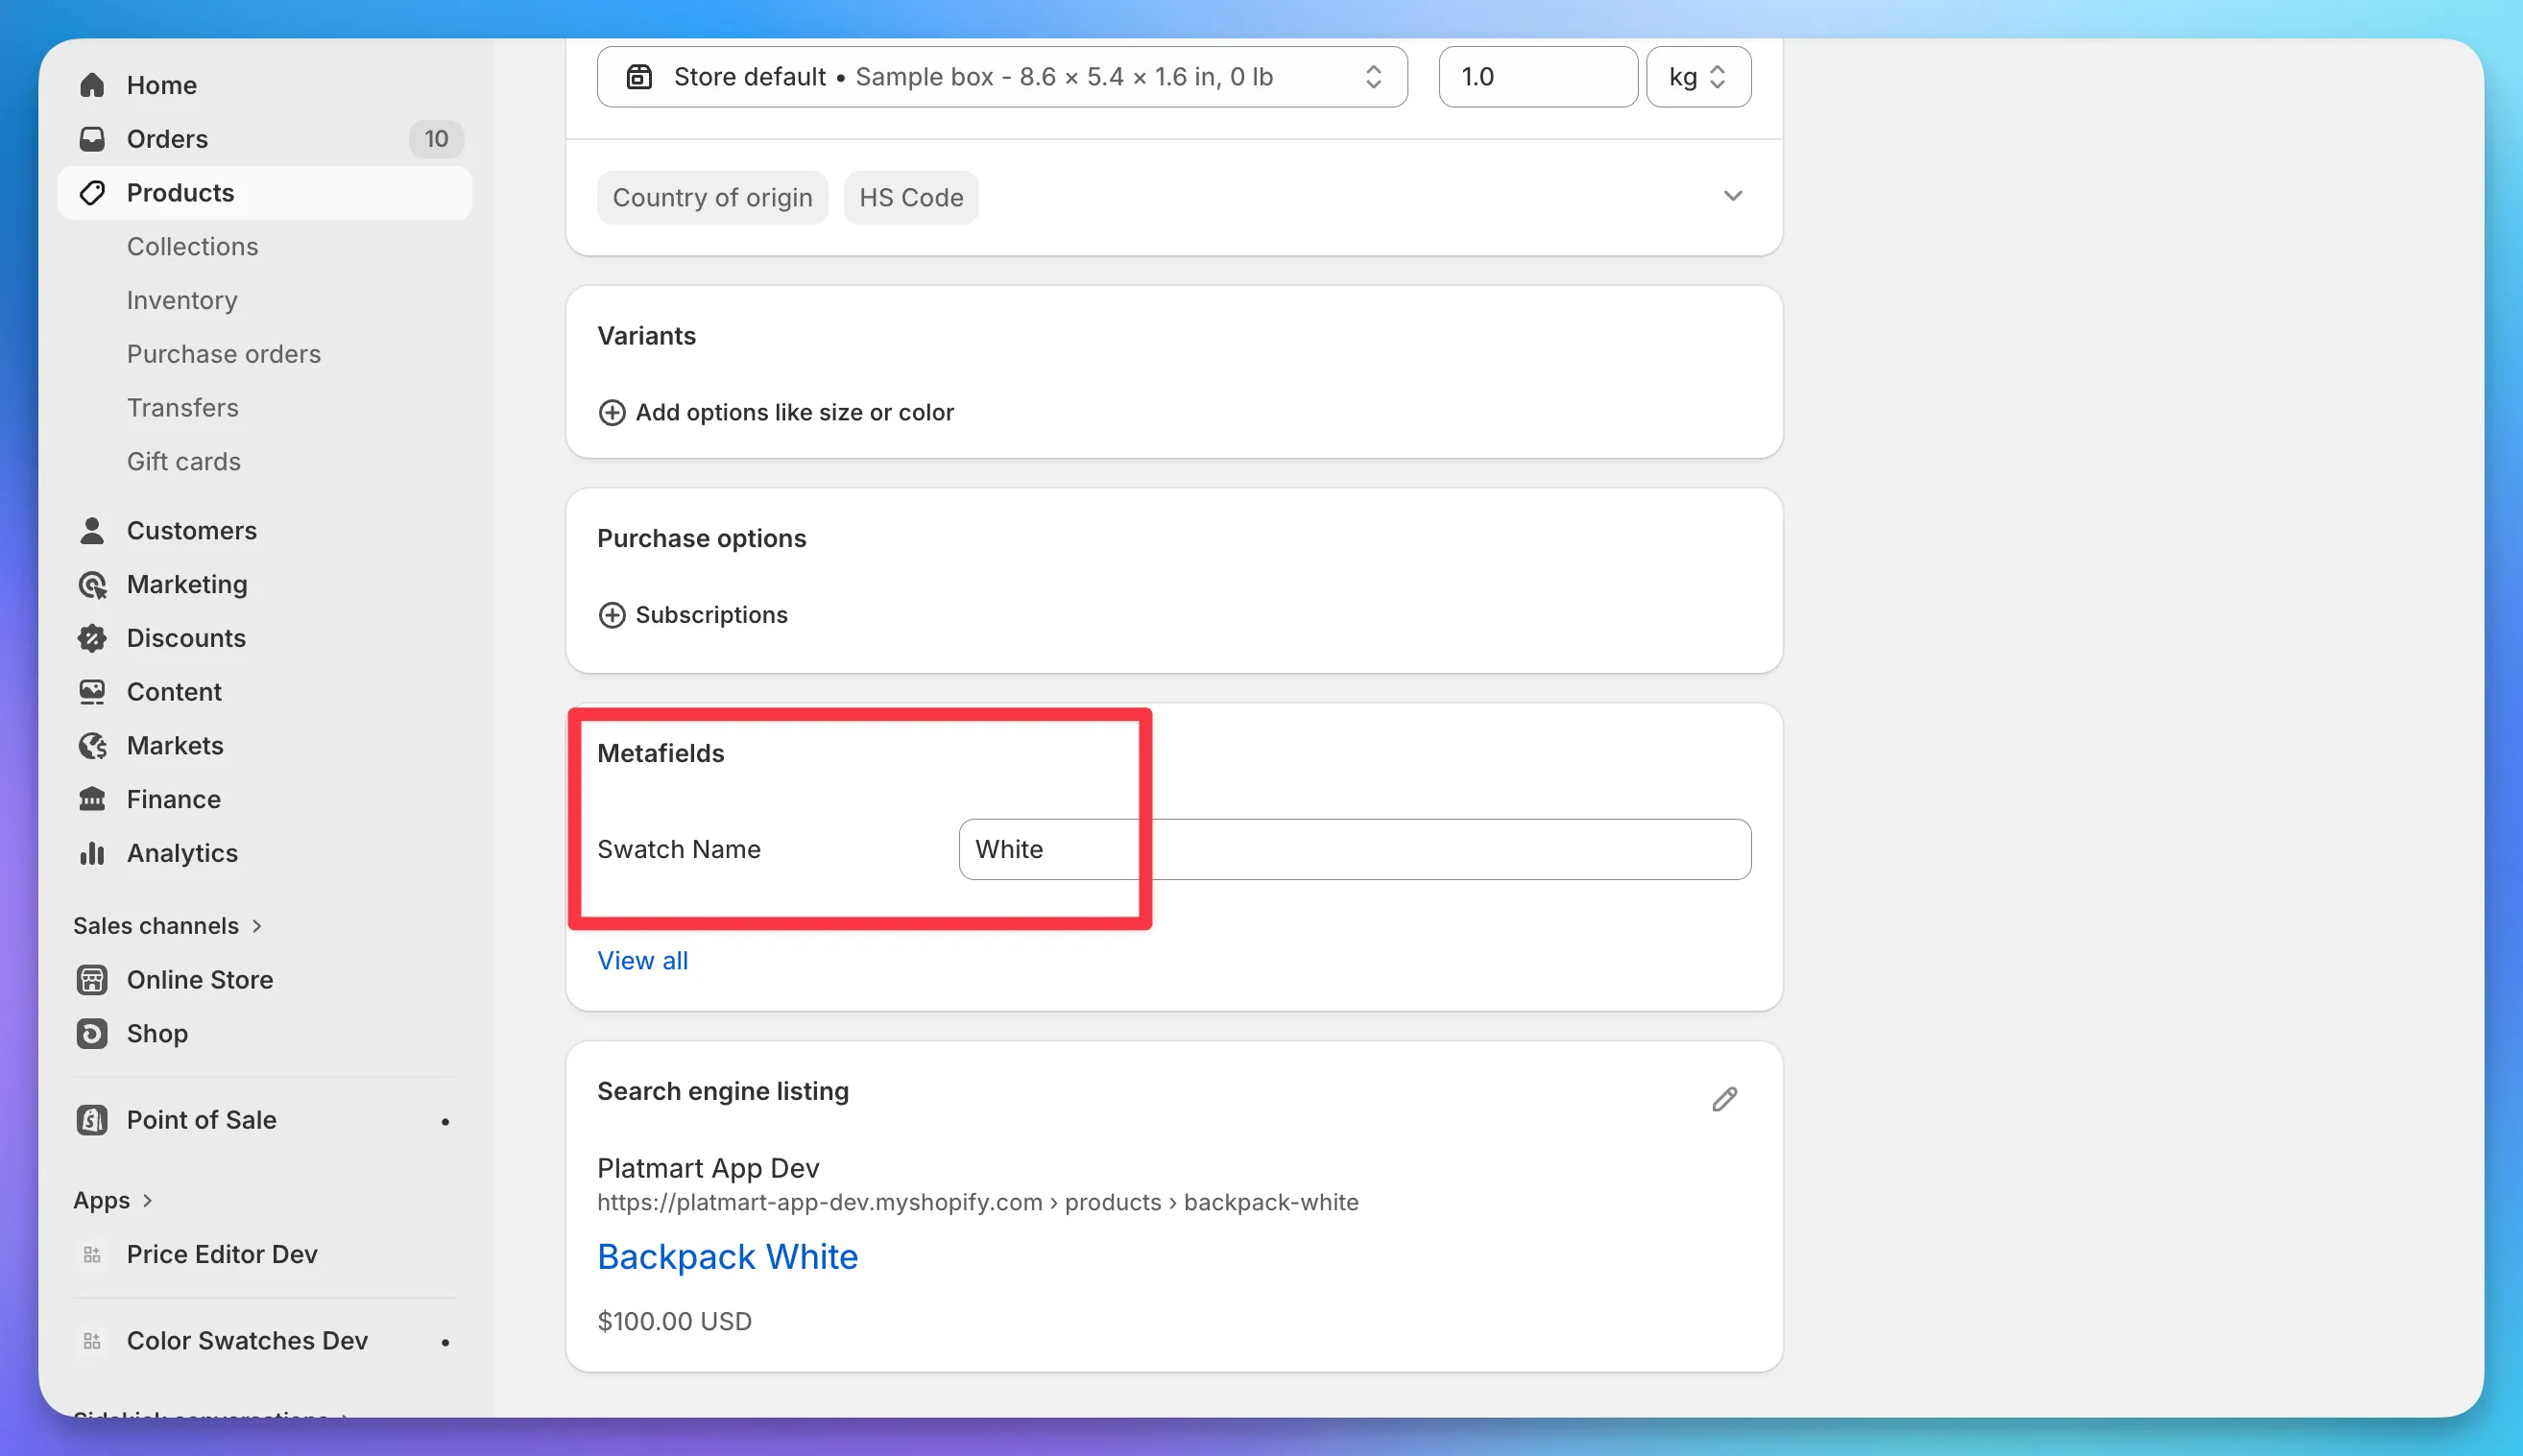Click the Products tag icon
2523x1456 pixels.
point(92,193)
